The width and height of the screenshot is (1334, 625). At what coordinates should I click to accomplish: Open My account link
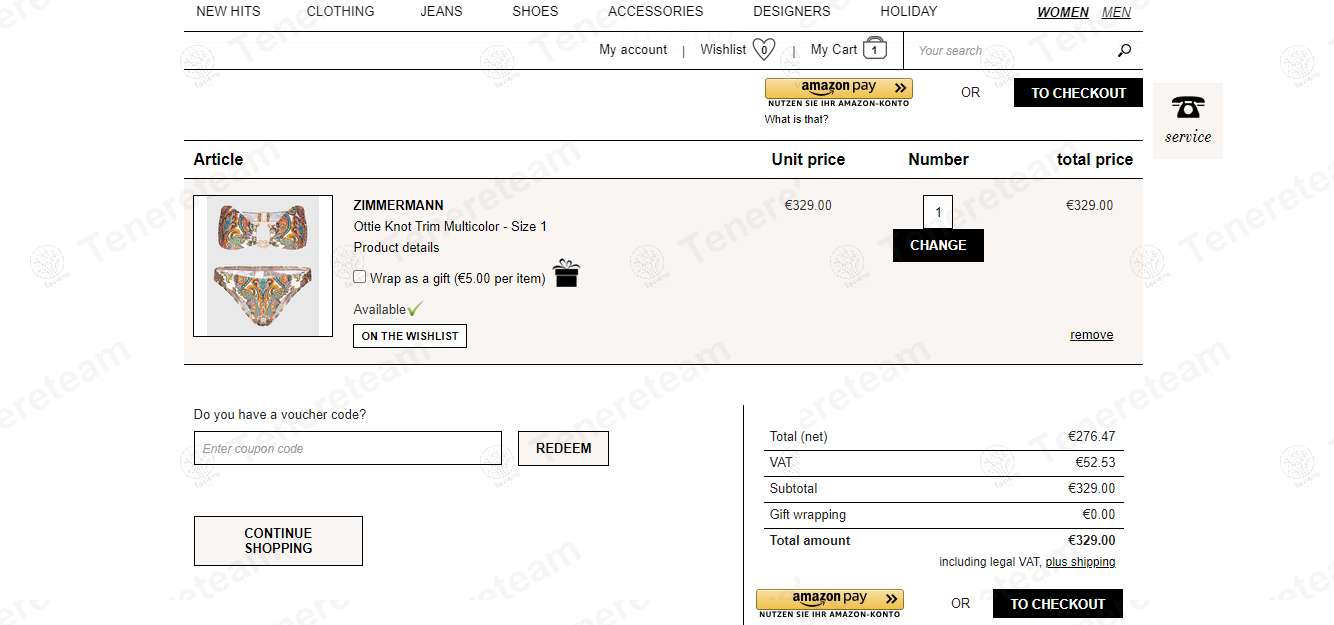(x=633, y=50)
